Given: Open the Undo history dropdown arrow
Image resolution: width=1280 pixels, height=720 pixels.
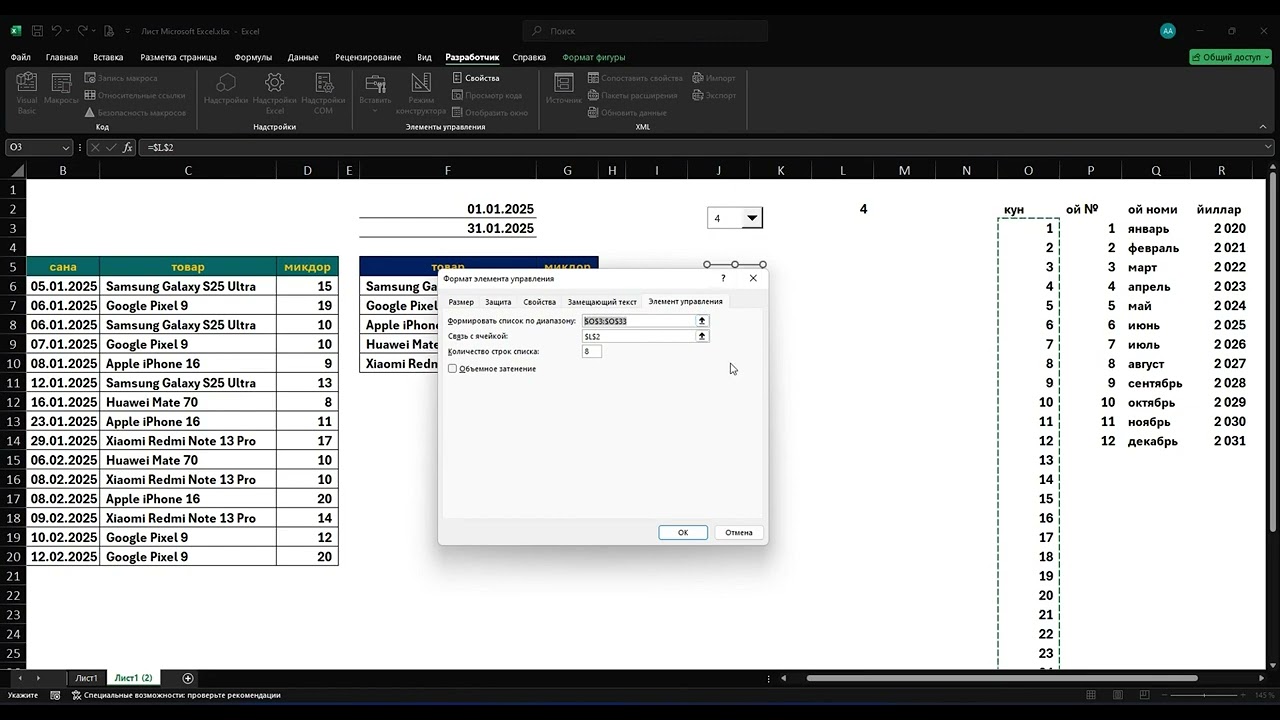Looking at the screenshot, I should 68,31.
